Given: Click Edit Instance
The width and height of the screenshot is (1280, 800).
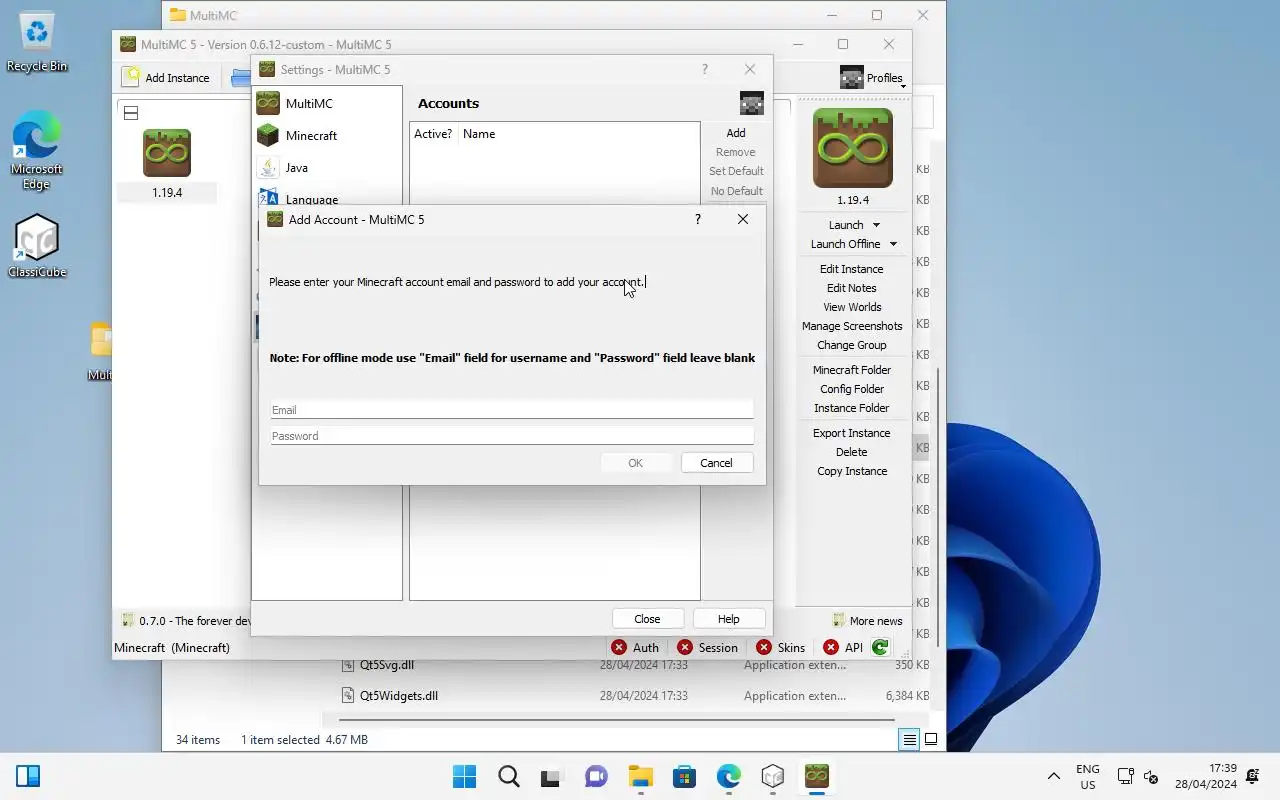Looking at the screenshot, I should (852, 269).
